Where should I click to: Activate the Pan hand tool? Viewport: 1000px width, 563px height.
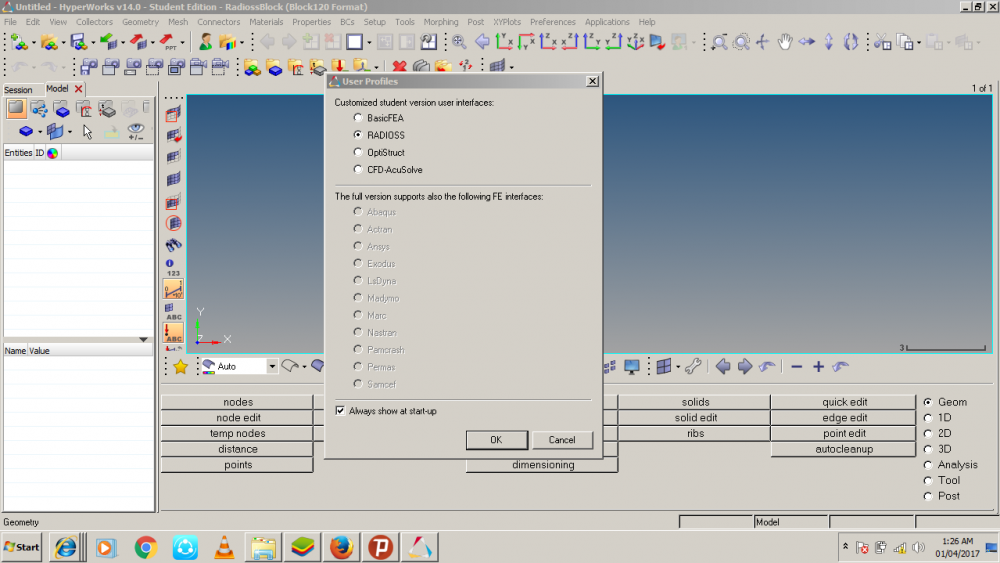click(785, 42)
